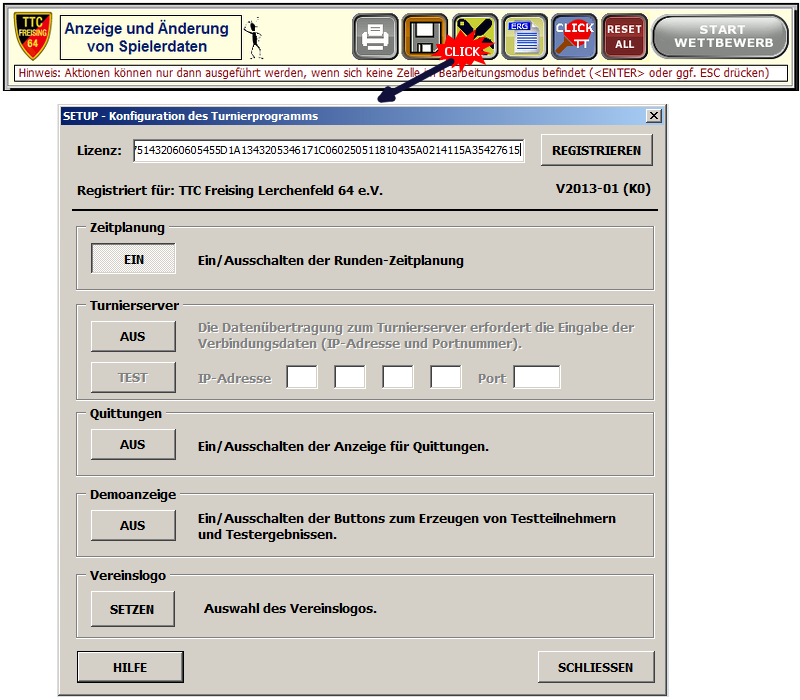This screenshot has height=700, width=800.
Task: Toggle Zeitplanung from EIN to AUS
Action: (132, 258)
